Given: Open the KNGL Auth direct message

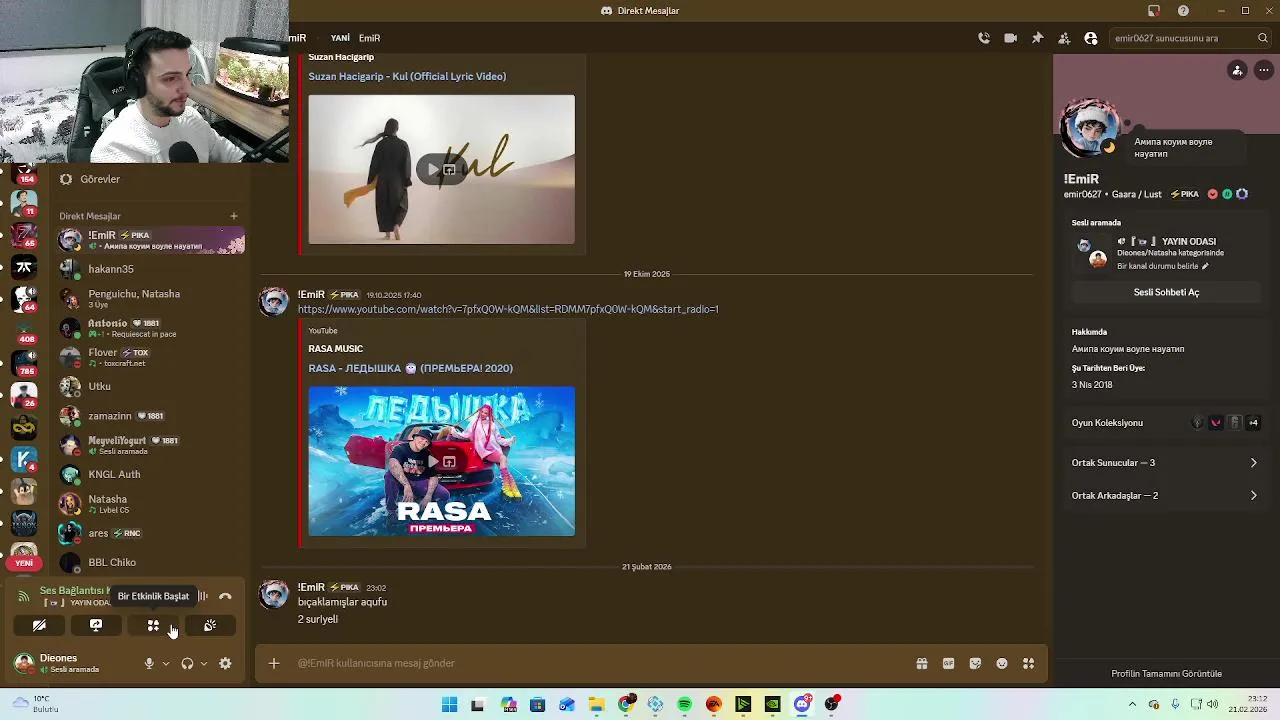Looking at the screenshot, I should point(150,474).
